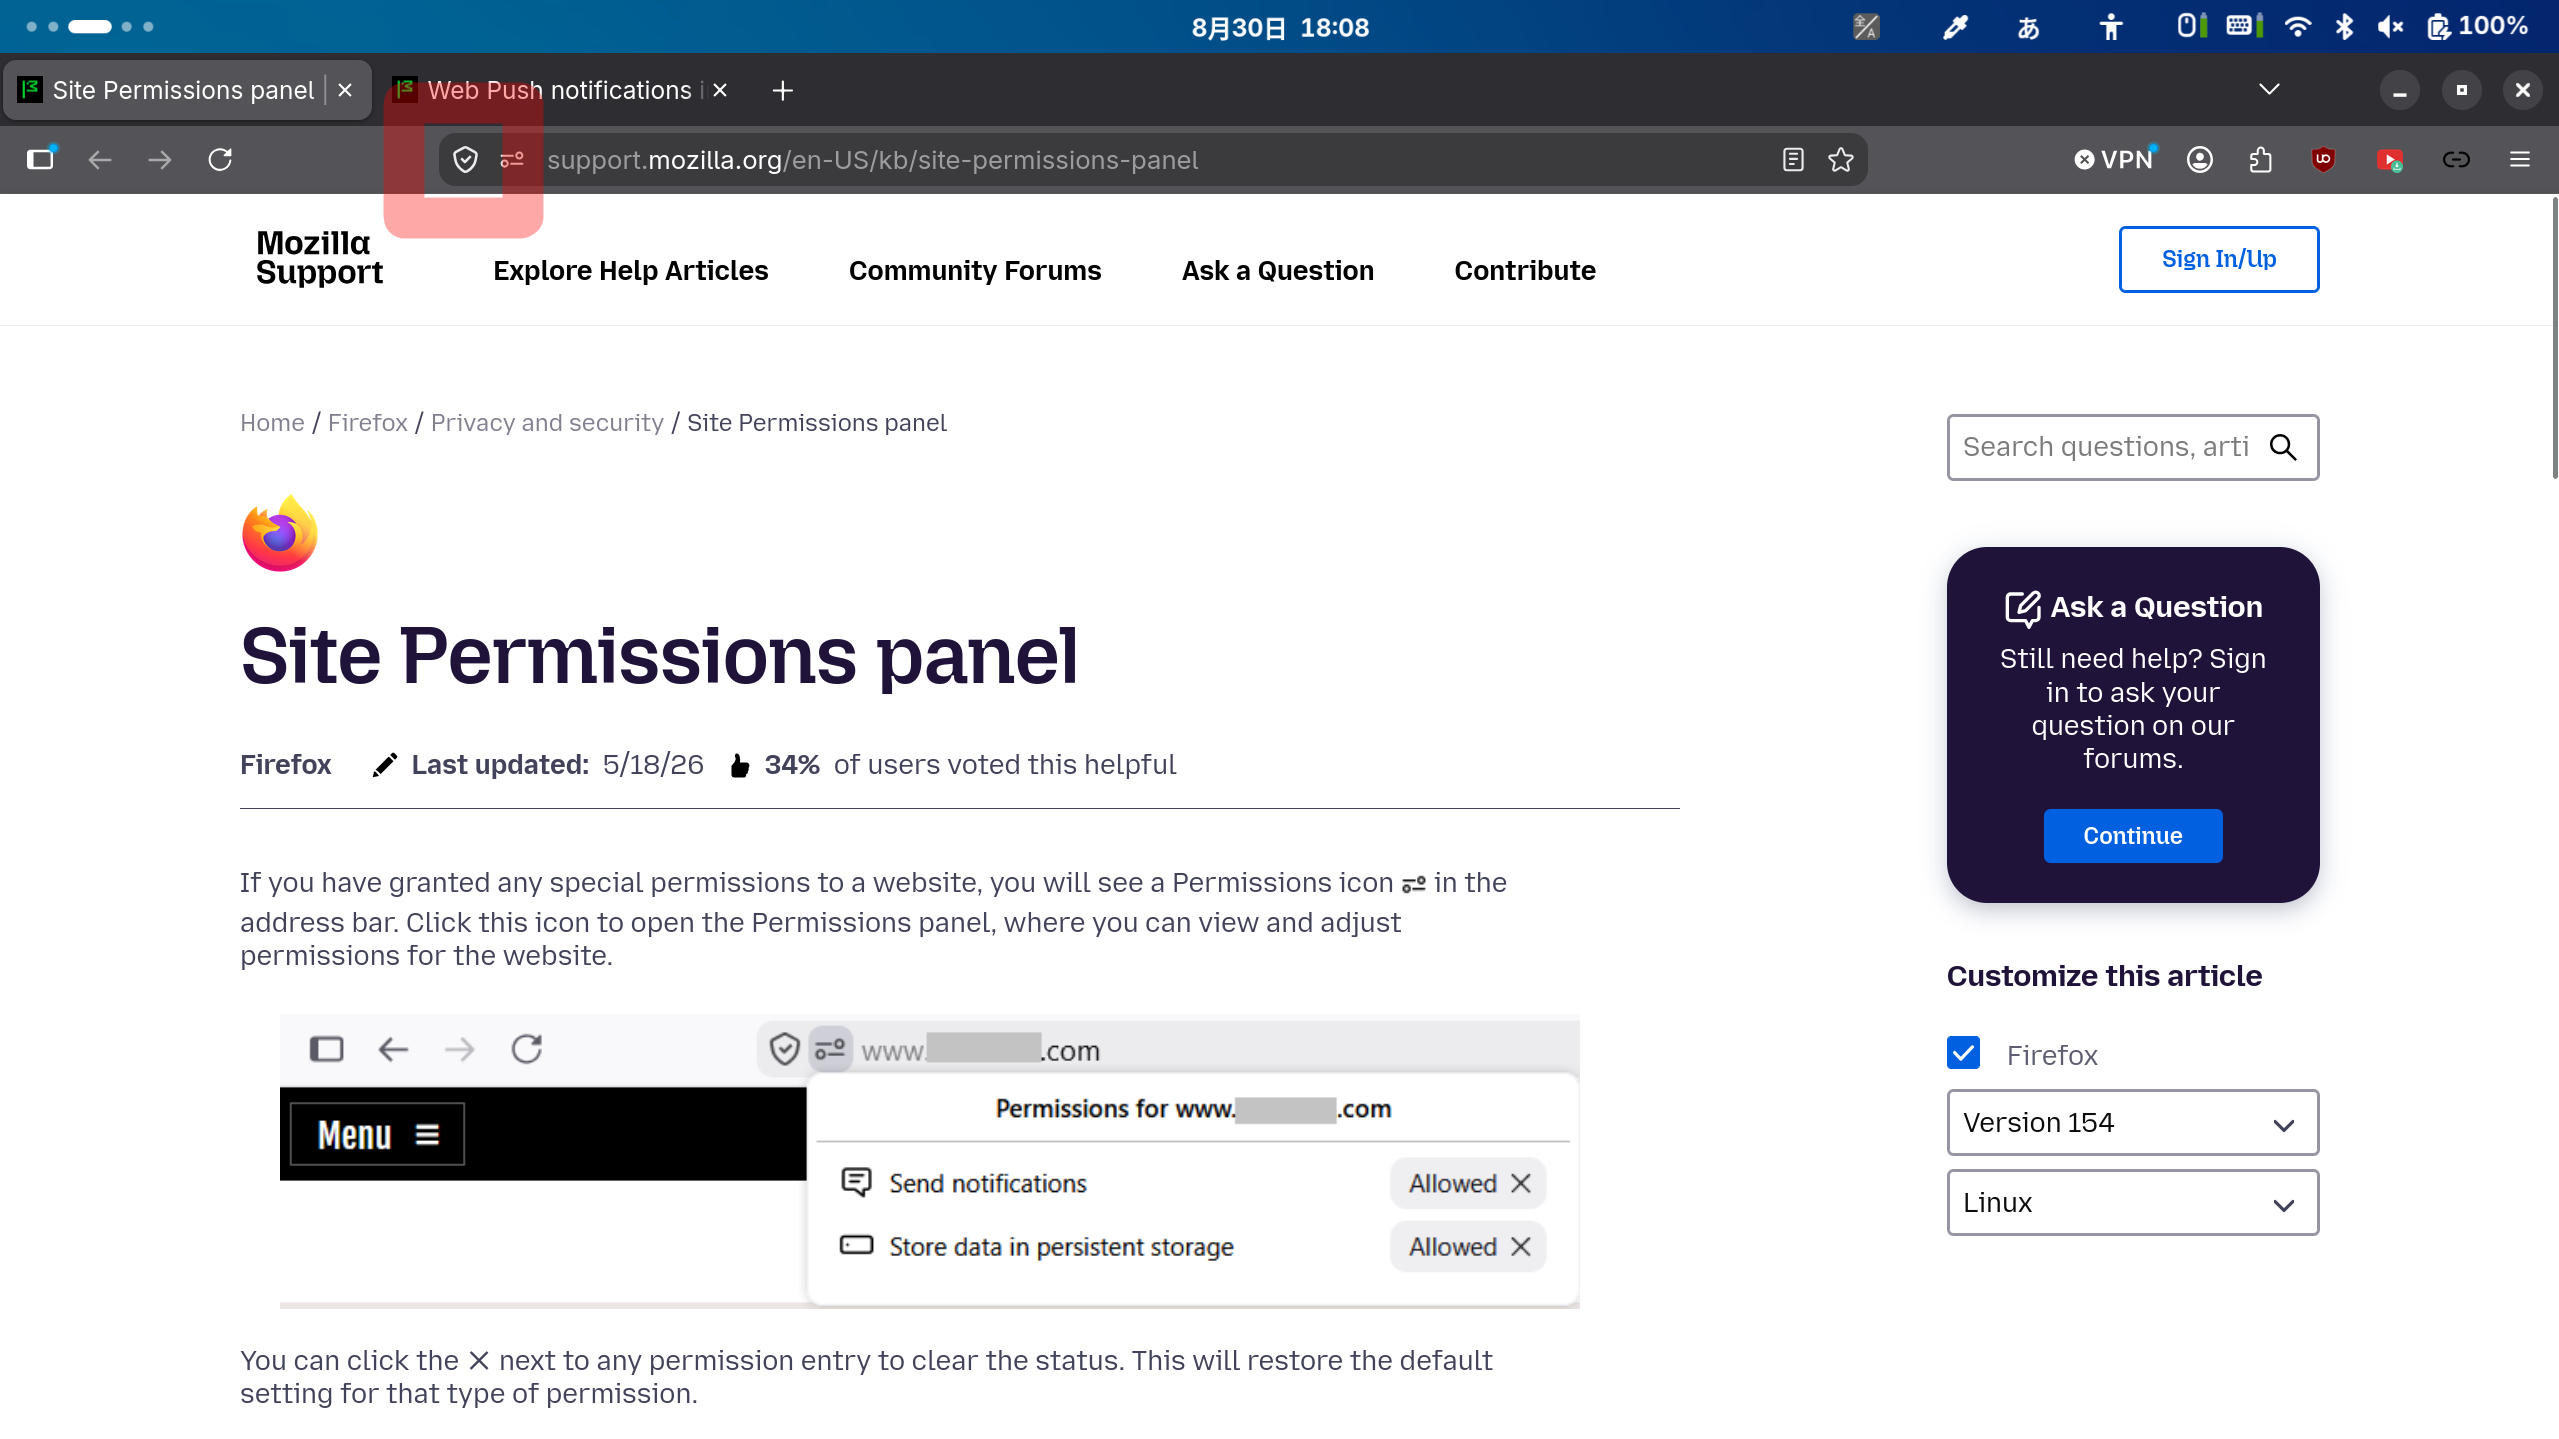Screen dimensions: 2559x1439
Task: Uncheck the Firefox checkbox under Customize
Action: (1963, 1053)
